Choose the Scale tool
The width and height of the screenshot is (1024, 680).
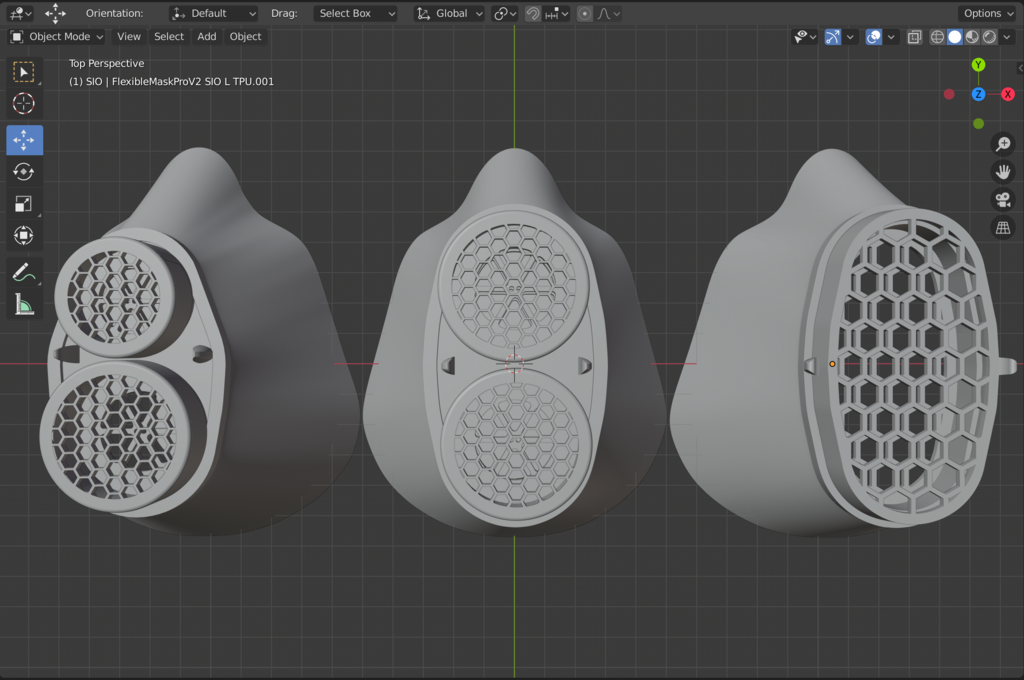tap(24, 204)
